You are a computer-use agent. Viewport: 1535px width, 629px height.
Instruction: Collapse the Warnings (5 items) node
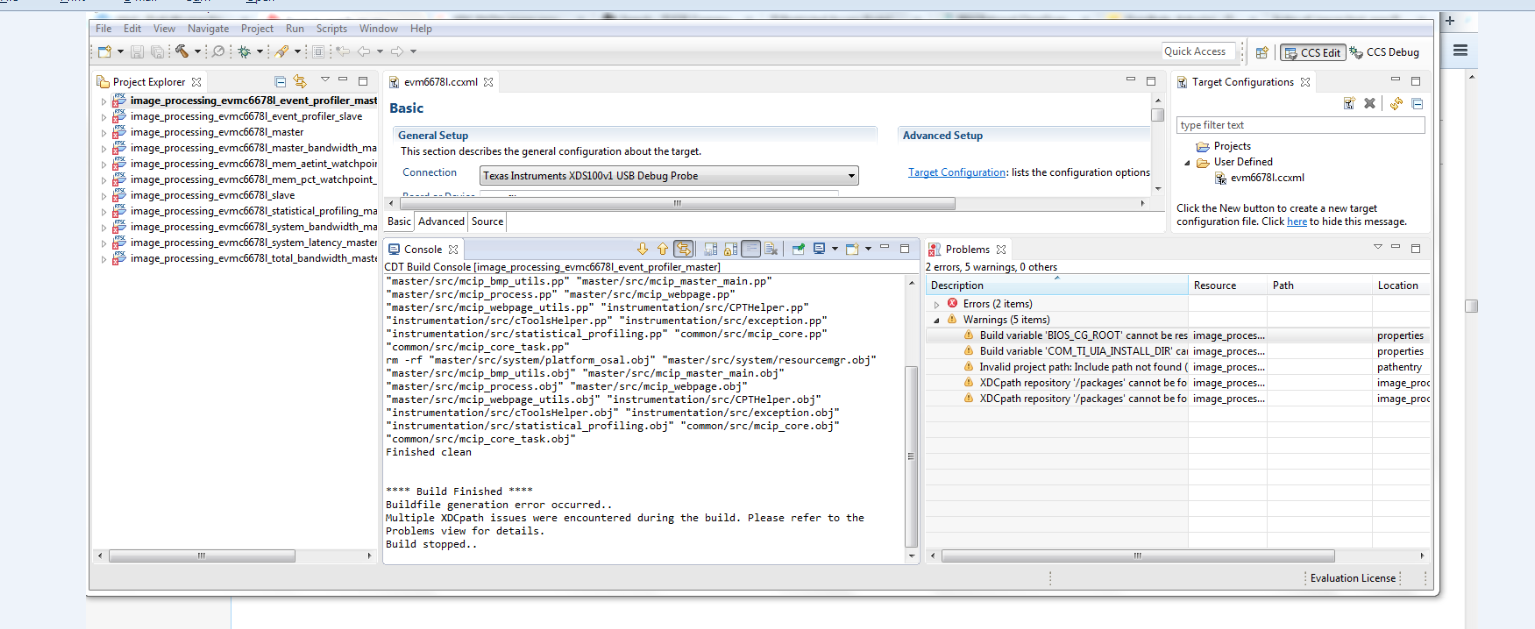click(937, 320)
